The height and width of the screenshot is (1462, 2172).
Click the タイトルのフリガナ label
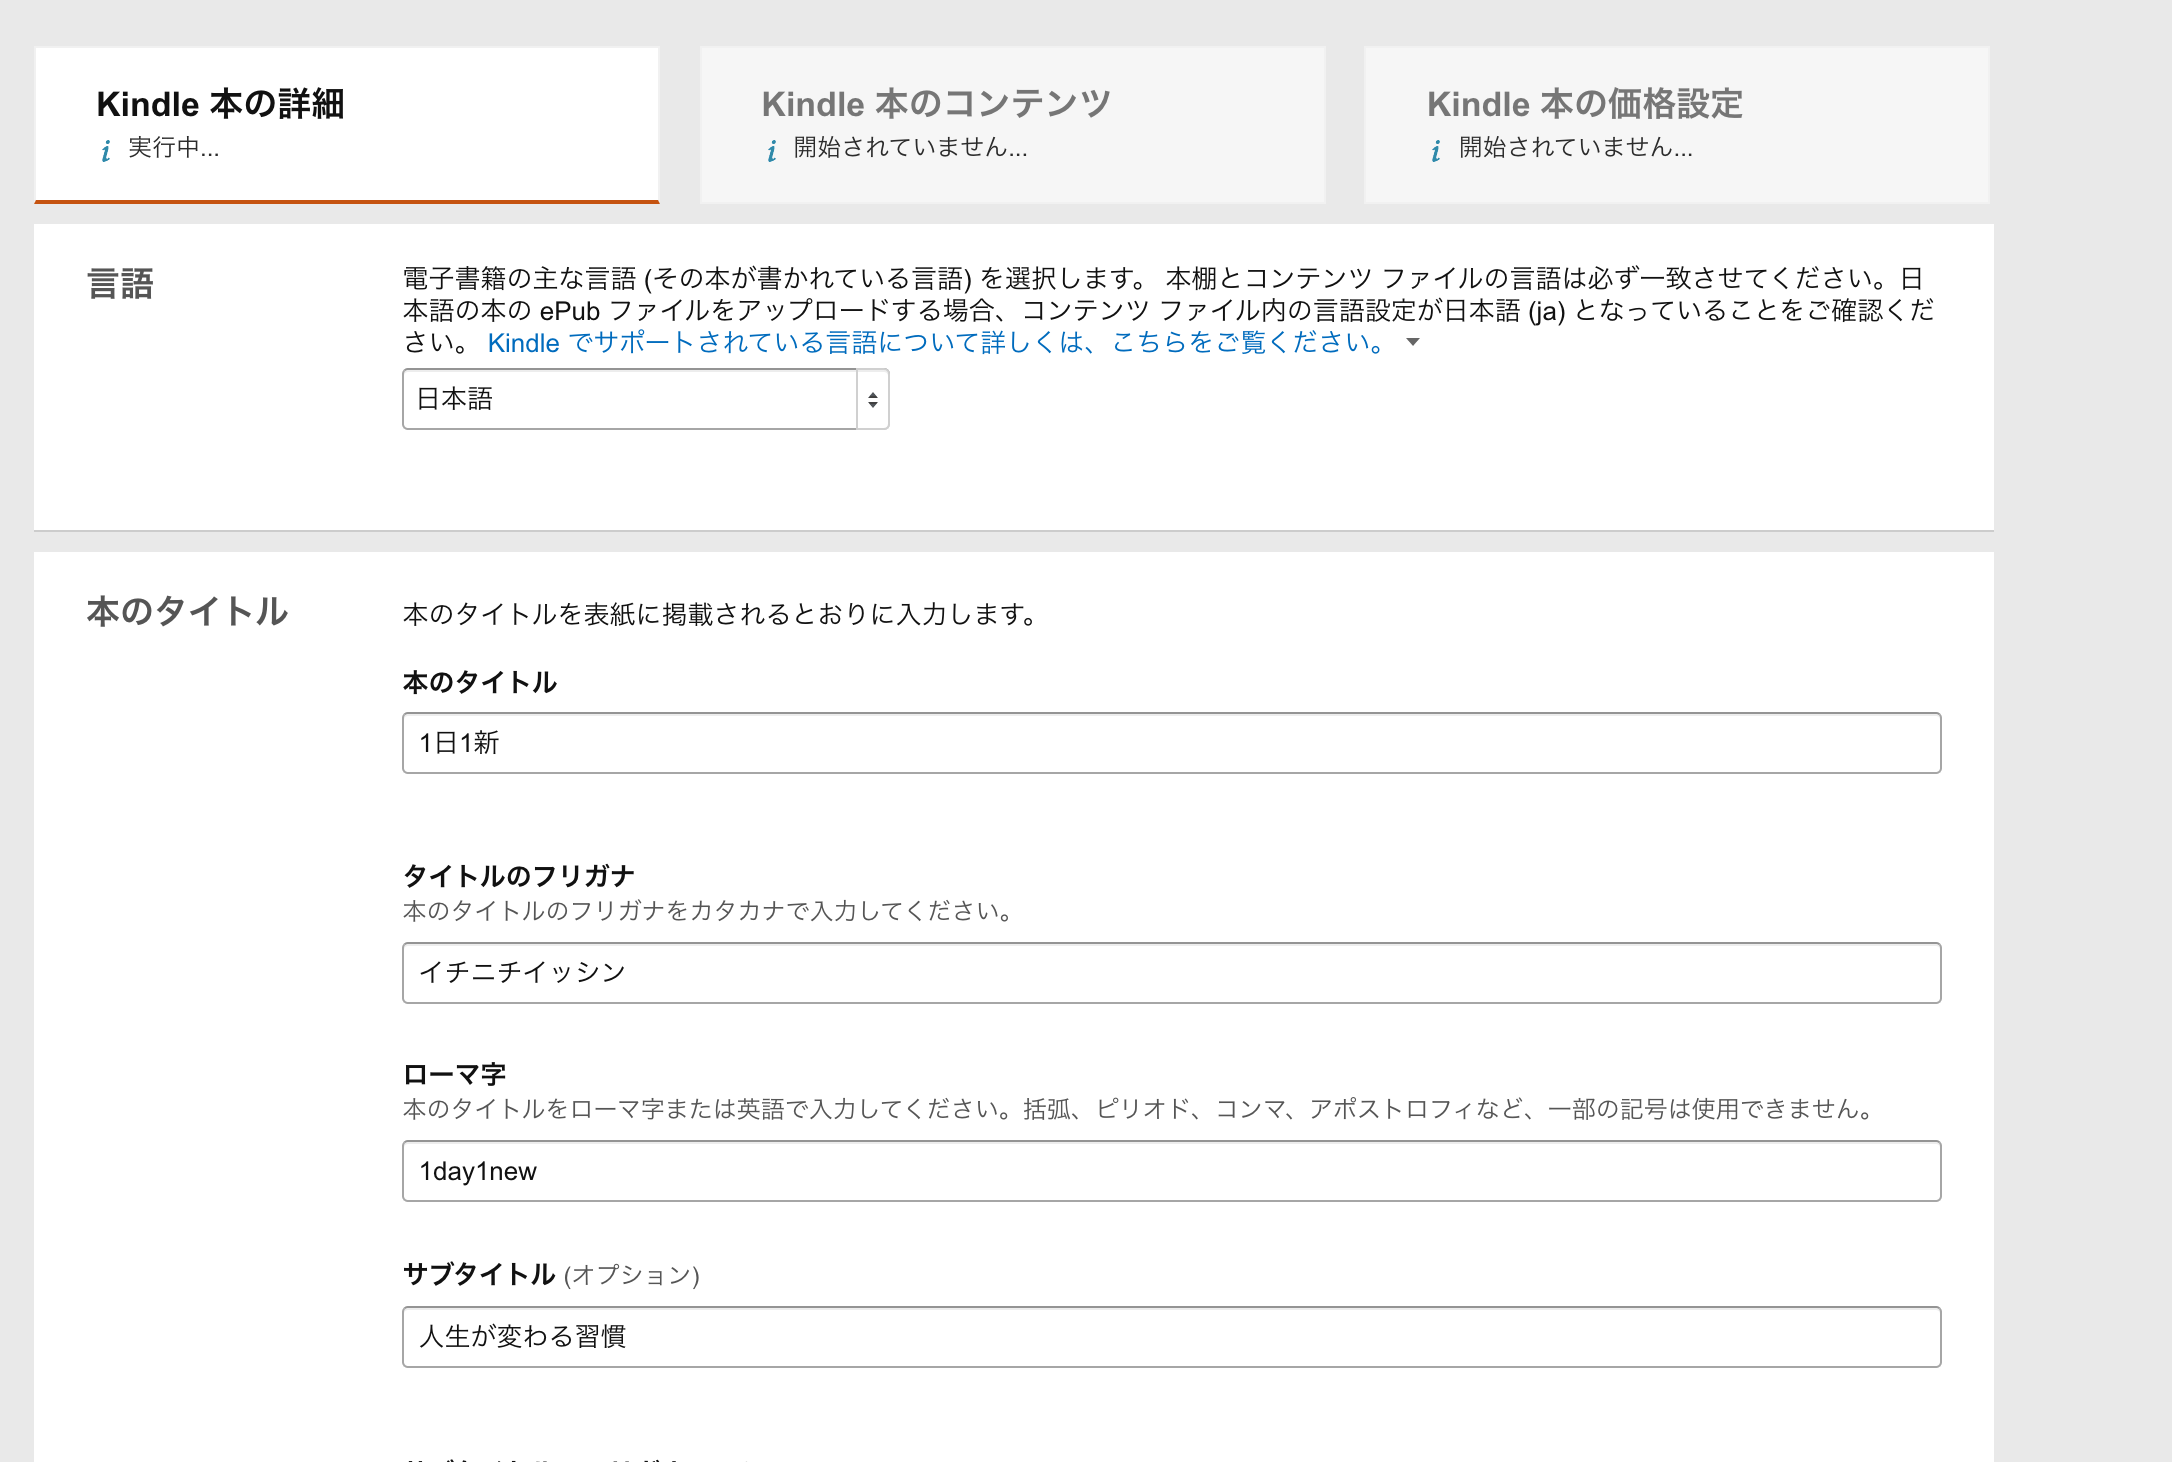[519, 876]
